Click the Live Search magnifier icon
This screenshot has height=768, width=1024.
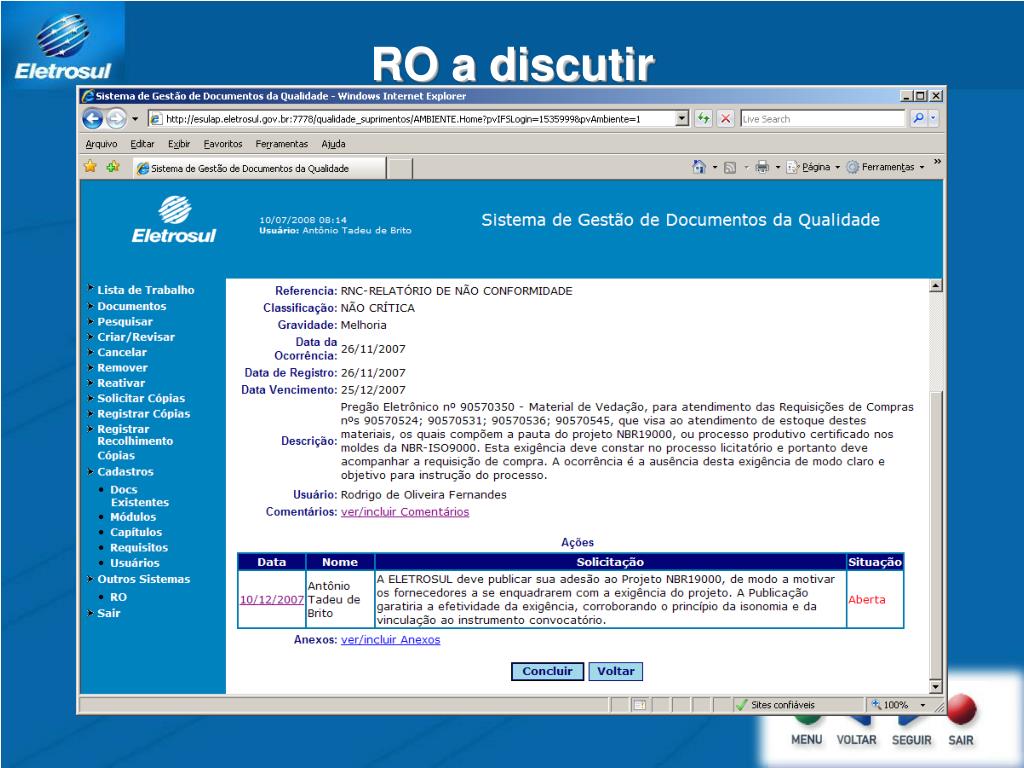pos(918,118)
